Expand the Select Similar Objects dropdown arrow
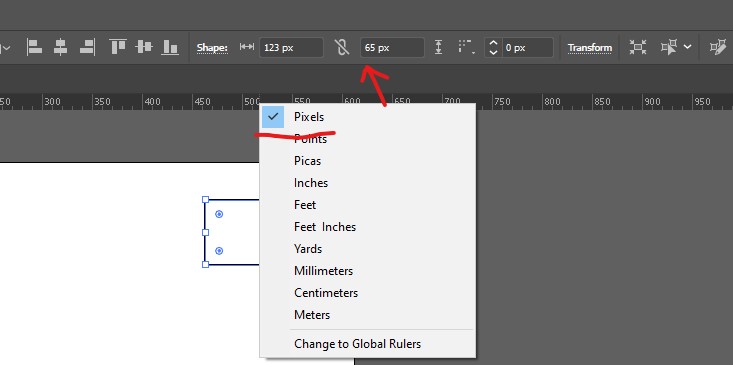The height and width of the screenshot is (365, 733). point(687,47)
